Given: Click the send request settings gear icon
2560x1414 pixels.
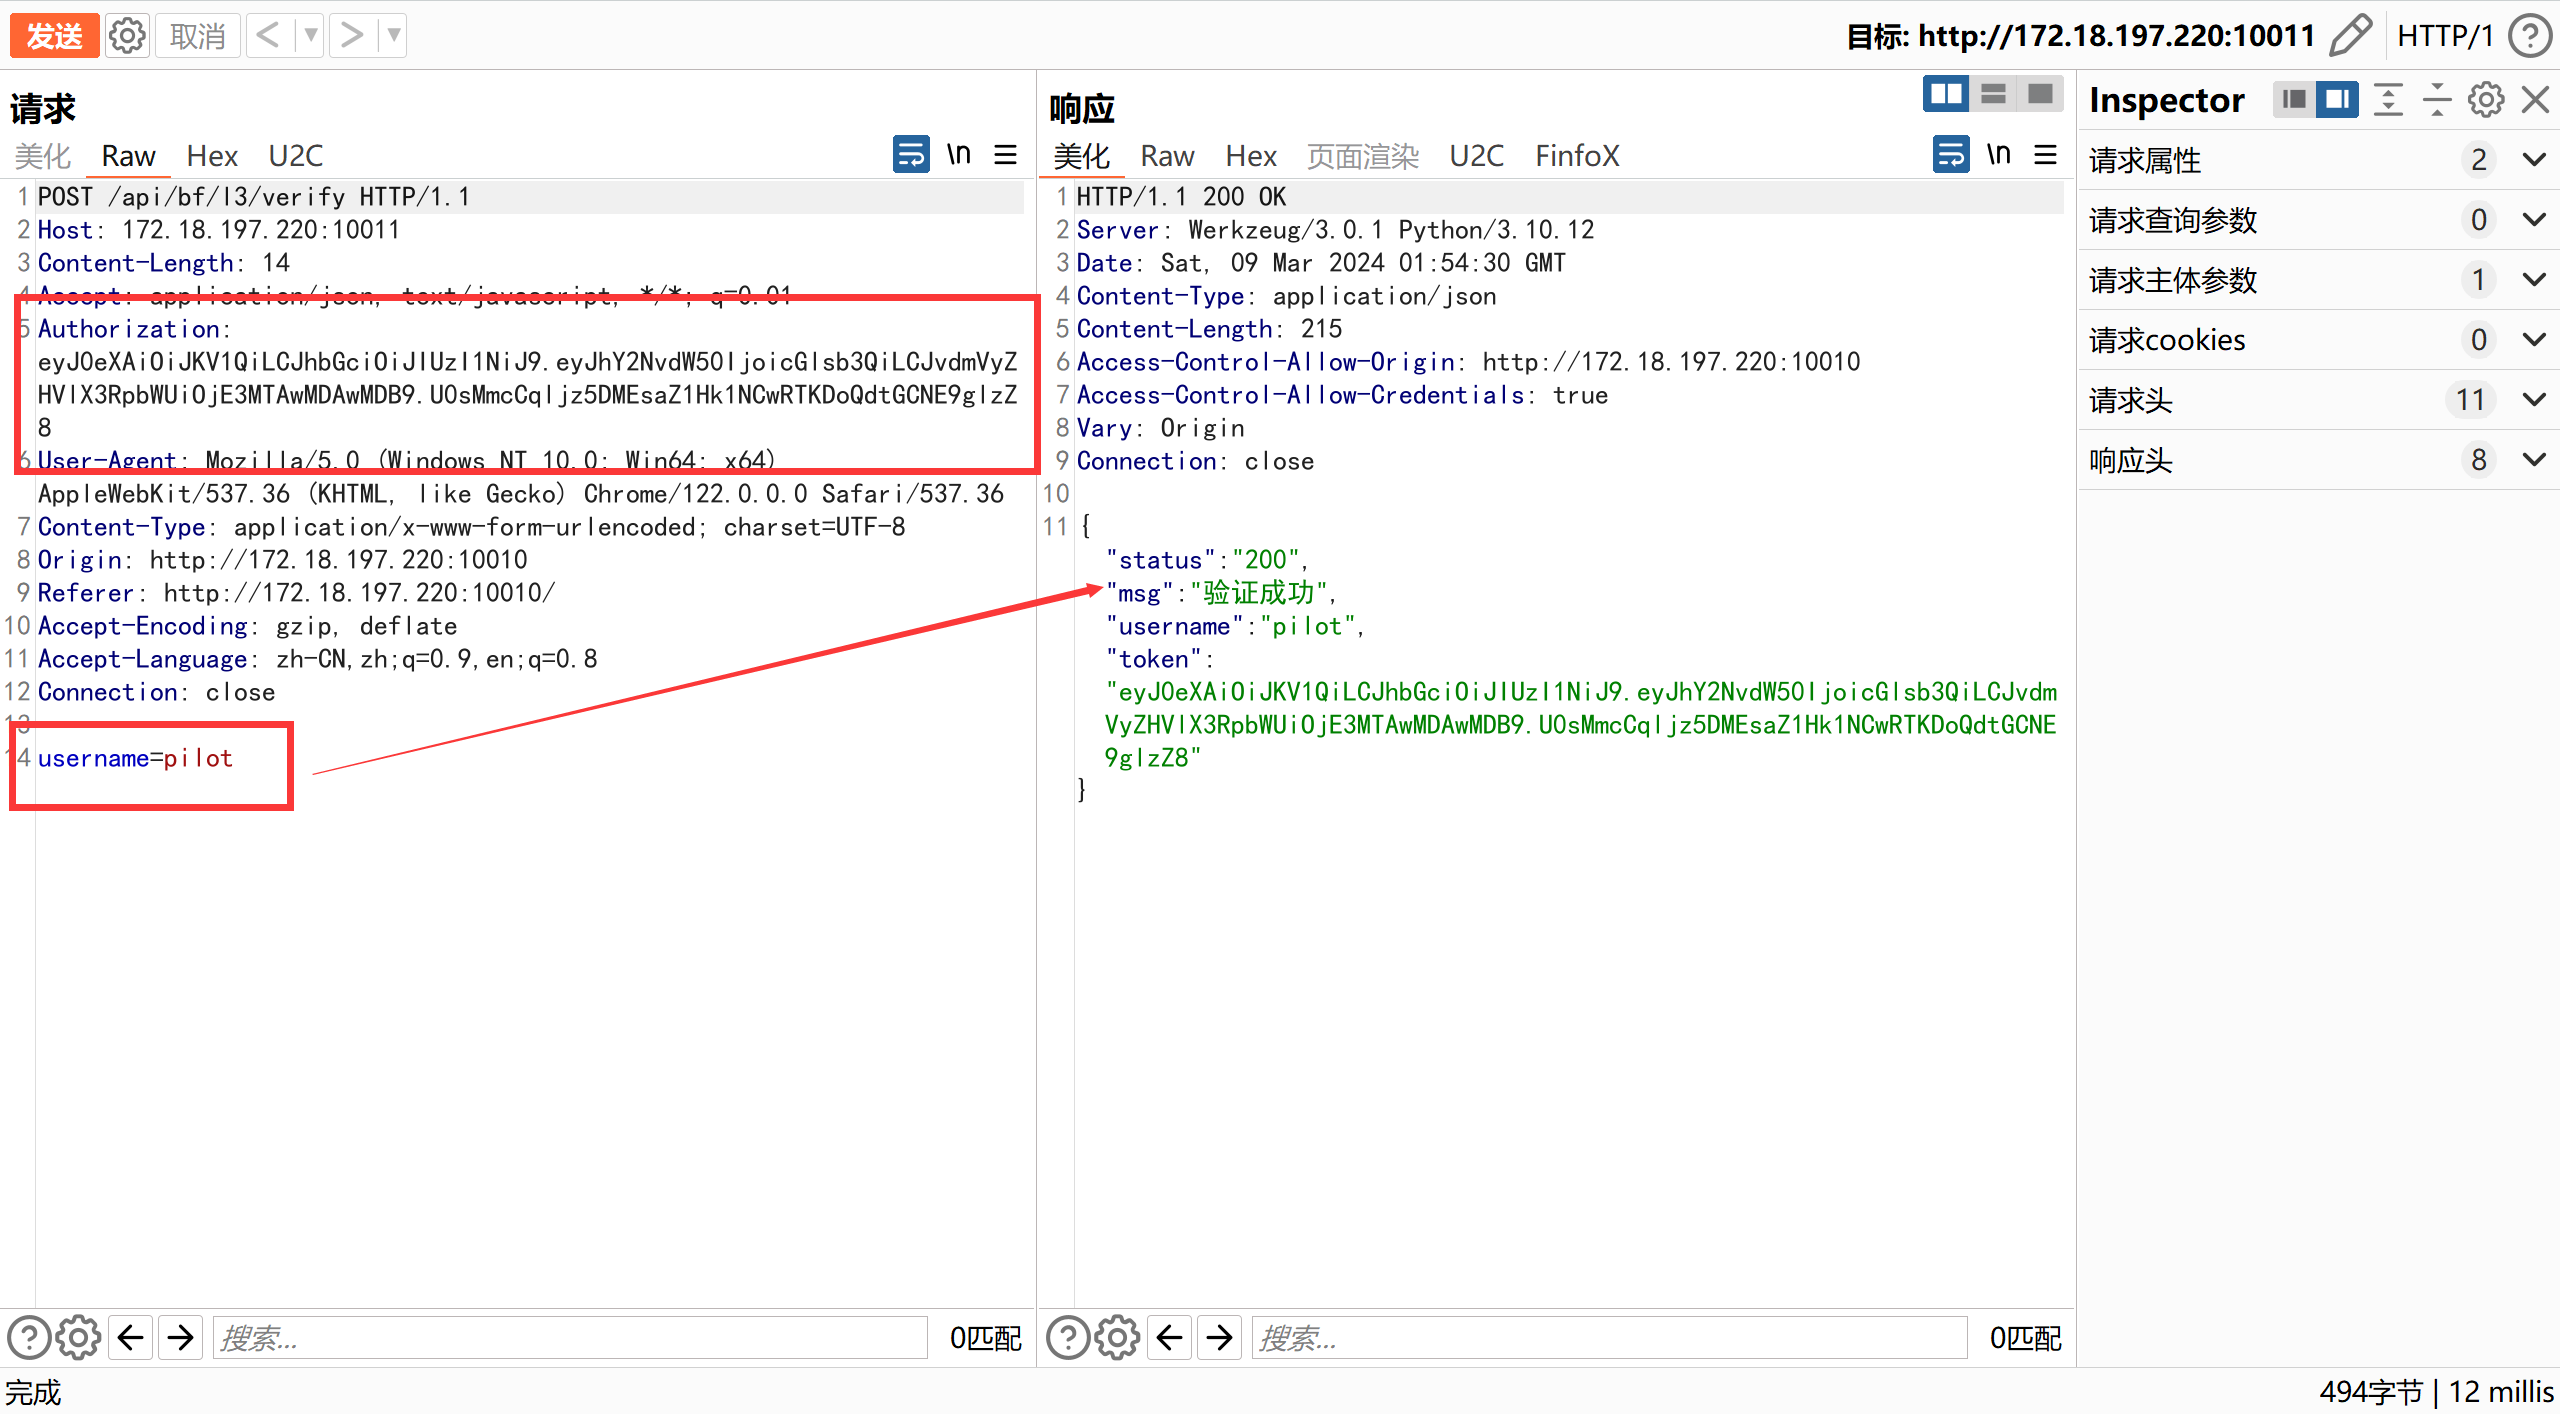Looking at the screenshot, I should pyautogui.click(x=127, y=36).
